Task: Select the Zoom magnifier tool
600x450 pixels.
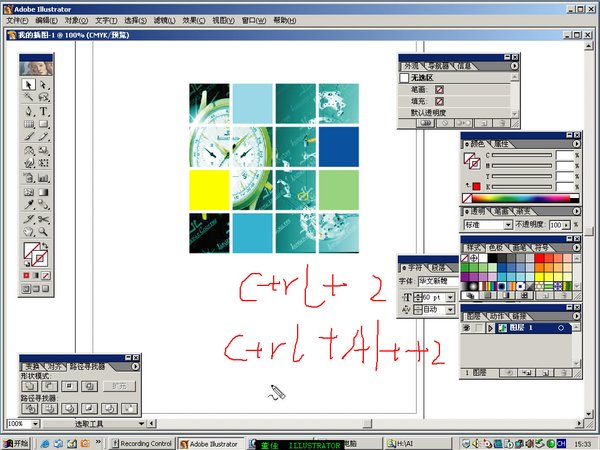Action: click(x=43, y=232)
